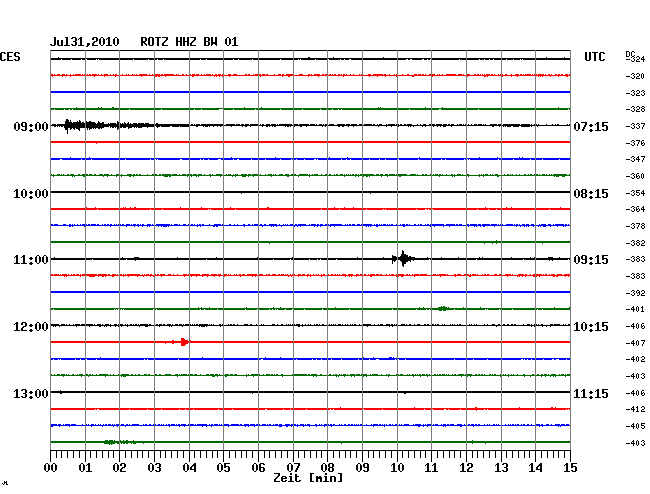
Task: Click the date label Jul31,2010
Action: (x=85, y=42)
